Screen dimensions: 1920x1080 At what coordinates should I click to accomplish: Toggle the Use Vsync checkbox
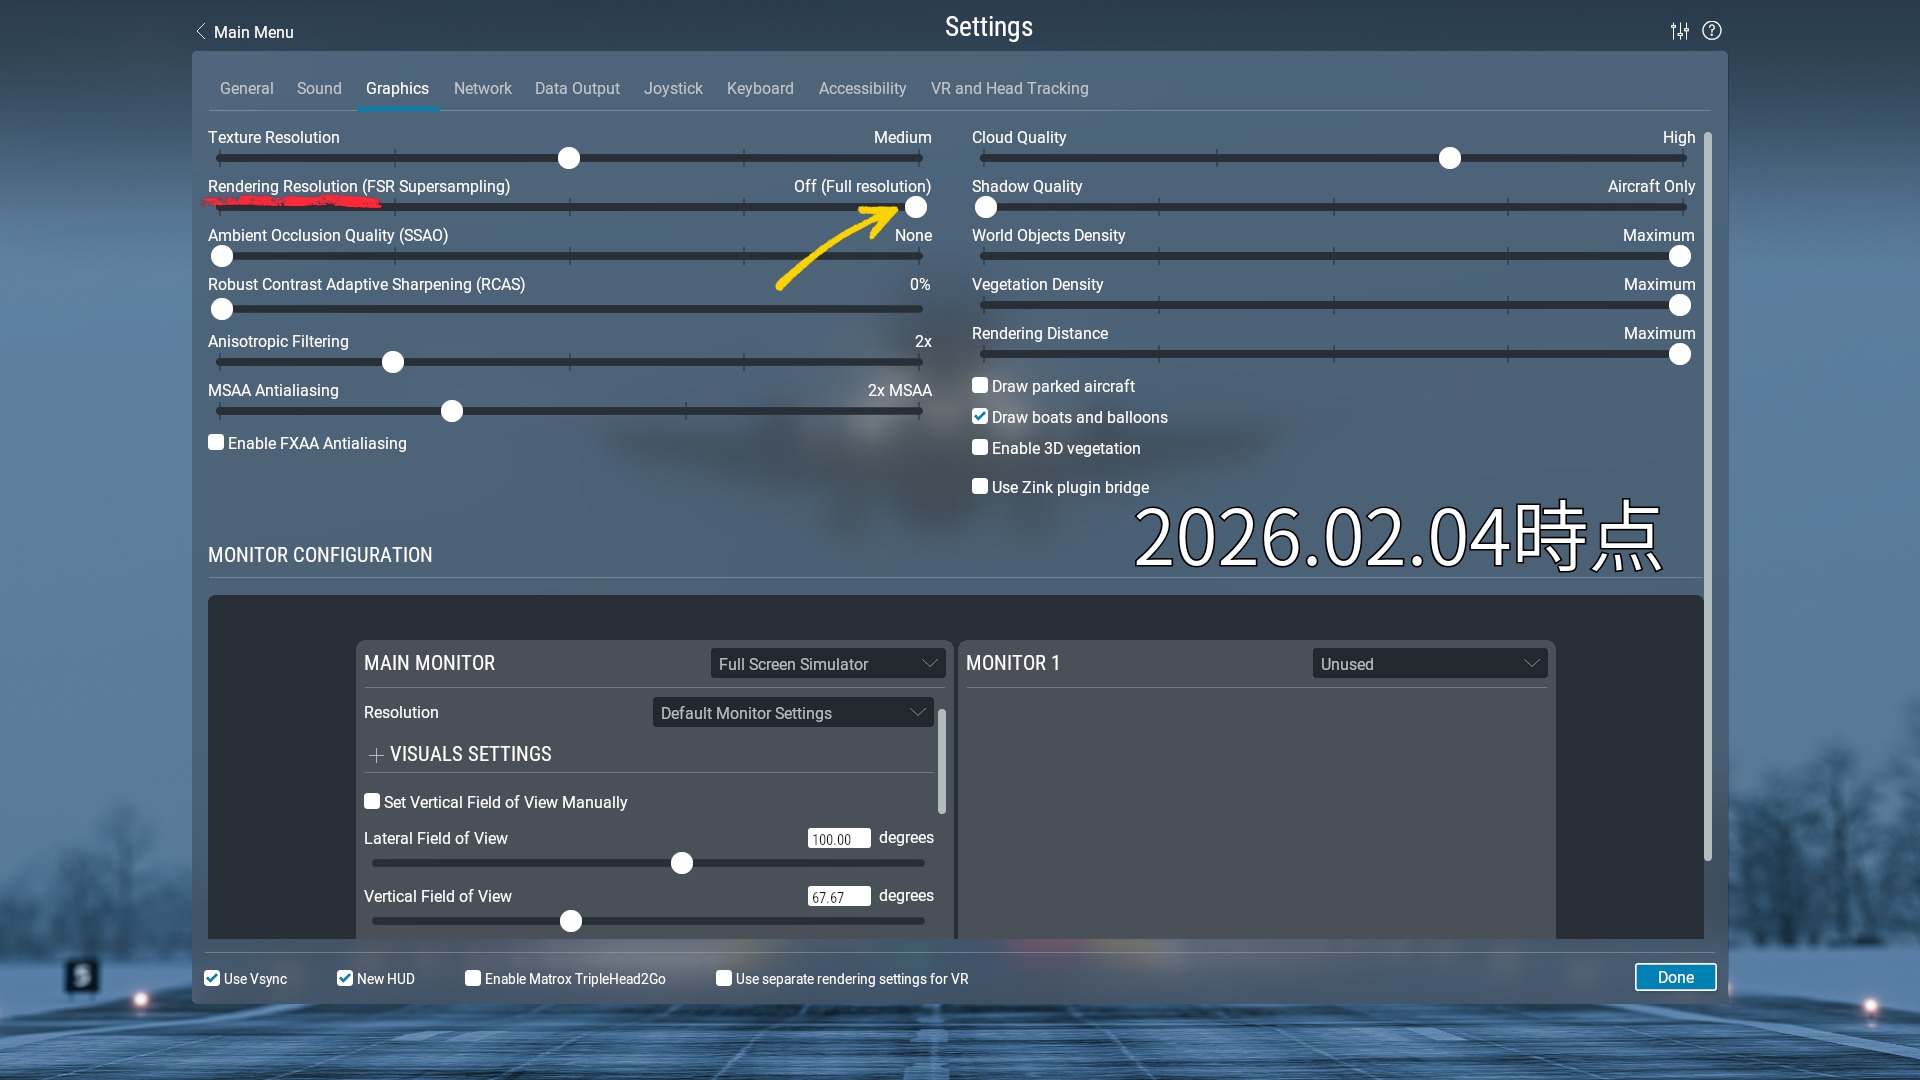(x=212, y=978)
